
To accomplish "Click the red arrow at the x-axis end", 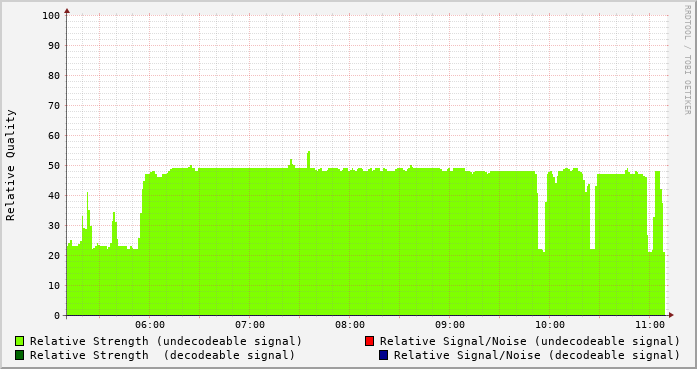I will pyautogui.click(x=671, y=315).
